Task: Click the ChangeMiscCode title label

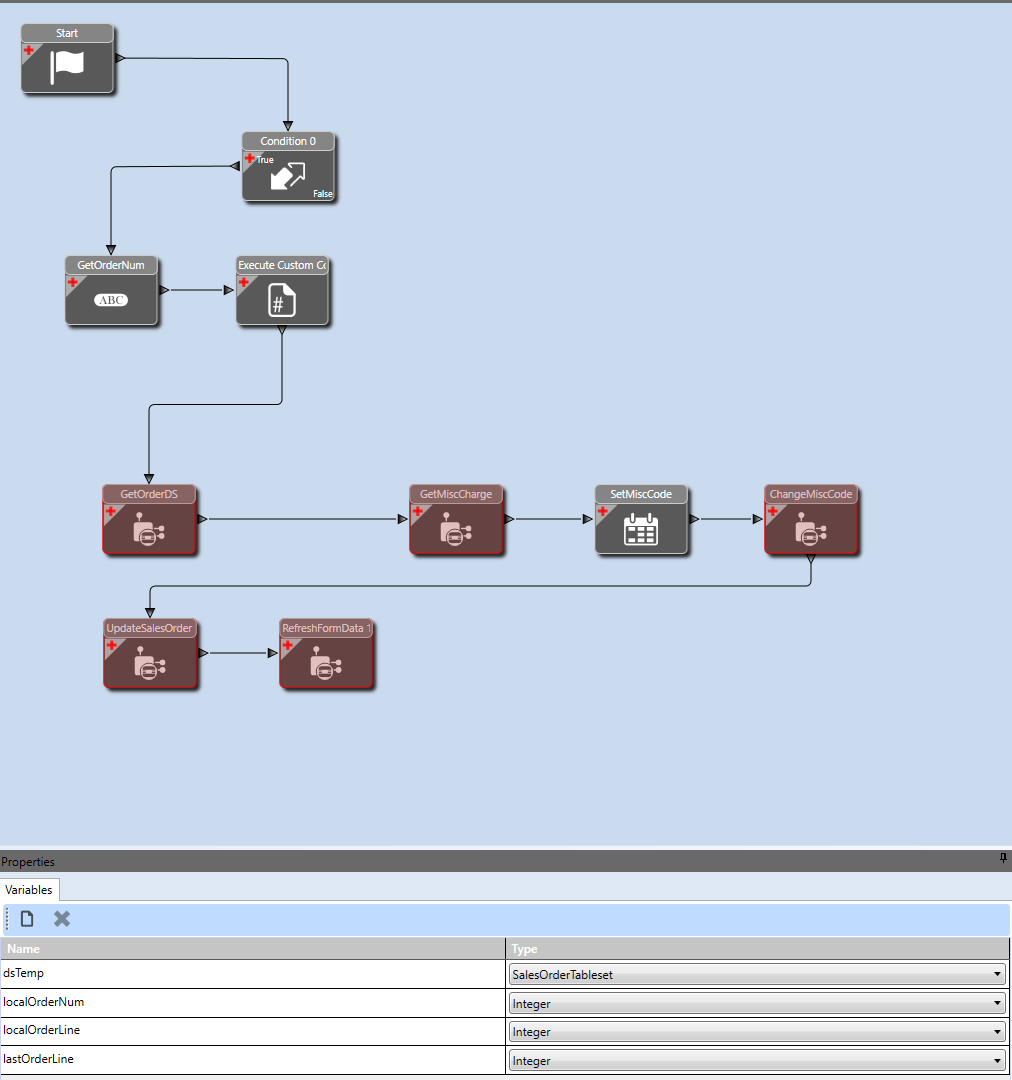Action: coord(811,495)
